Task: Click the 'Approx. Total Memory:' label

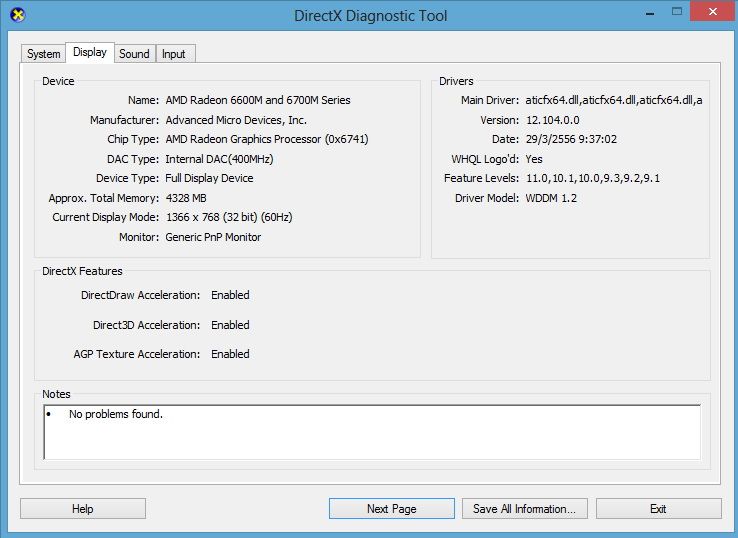Action: (104, 198)
